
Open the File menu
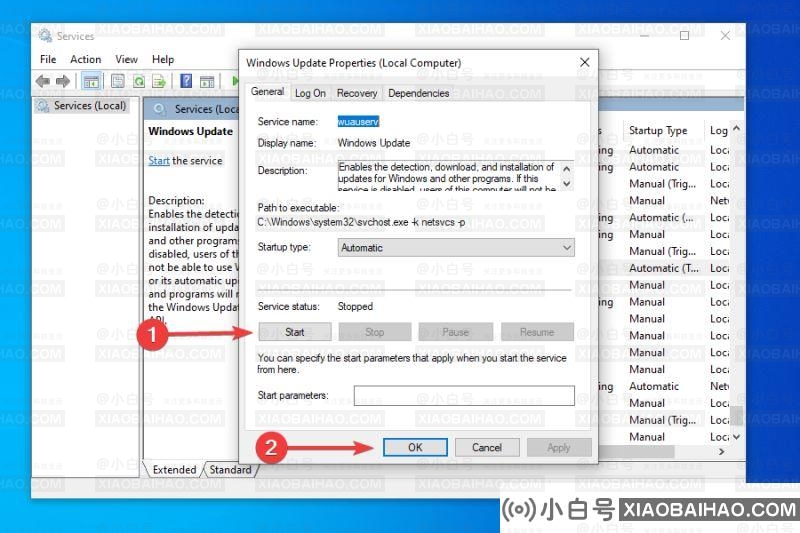(48, 59)
